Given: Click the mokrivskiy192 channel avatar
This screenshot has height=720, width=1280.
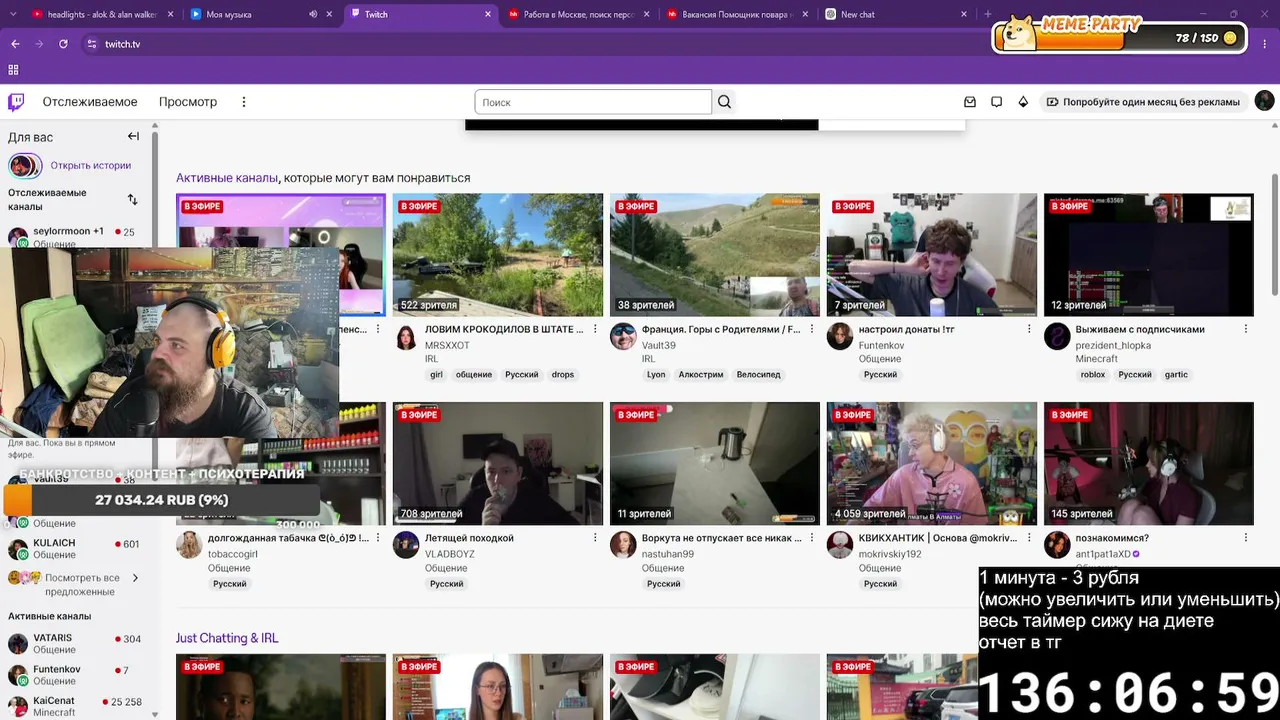Looking at the screenshot, I should pyautogui.click(x=840, y=545).
